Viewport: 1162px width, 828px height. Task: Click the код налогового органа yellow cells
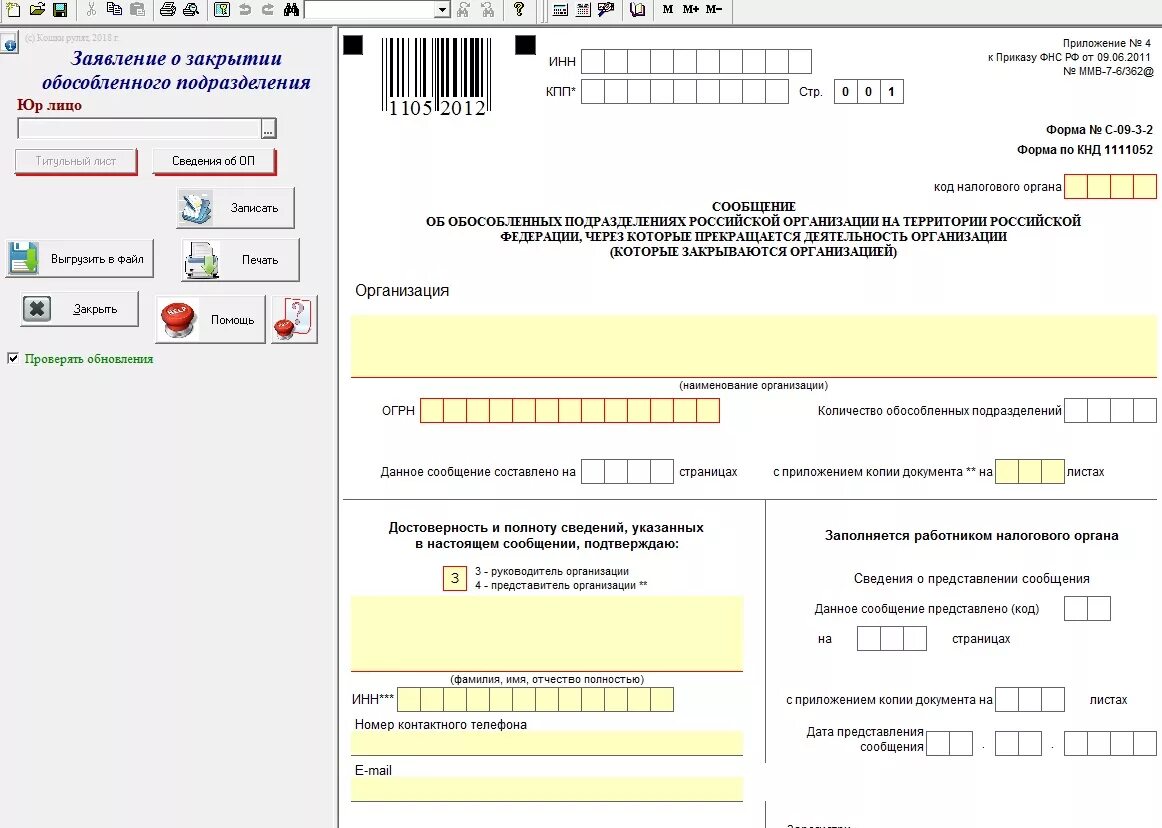pos(1110,187)
